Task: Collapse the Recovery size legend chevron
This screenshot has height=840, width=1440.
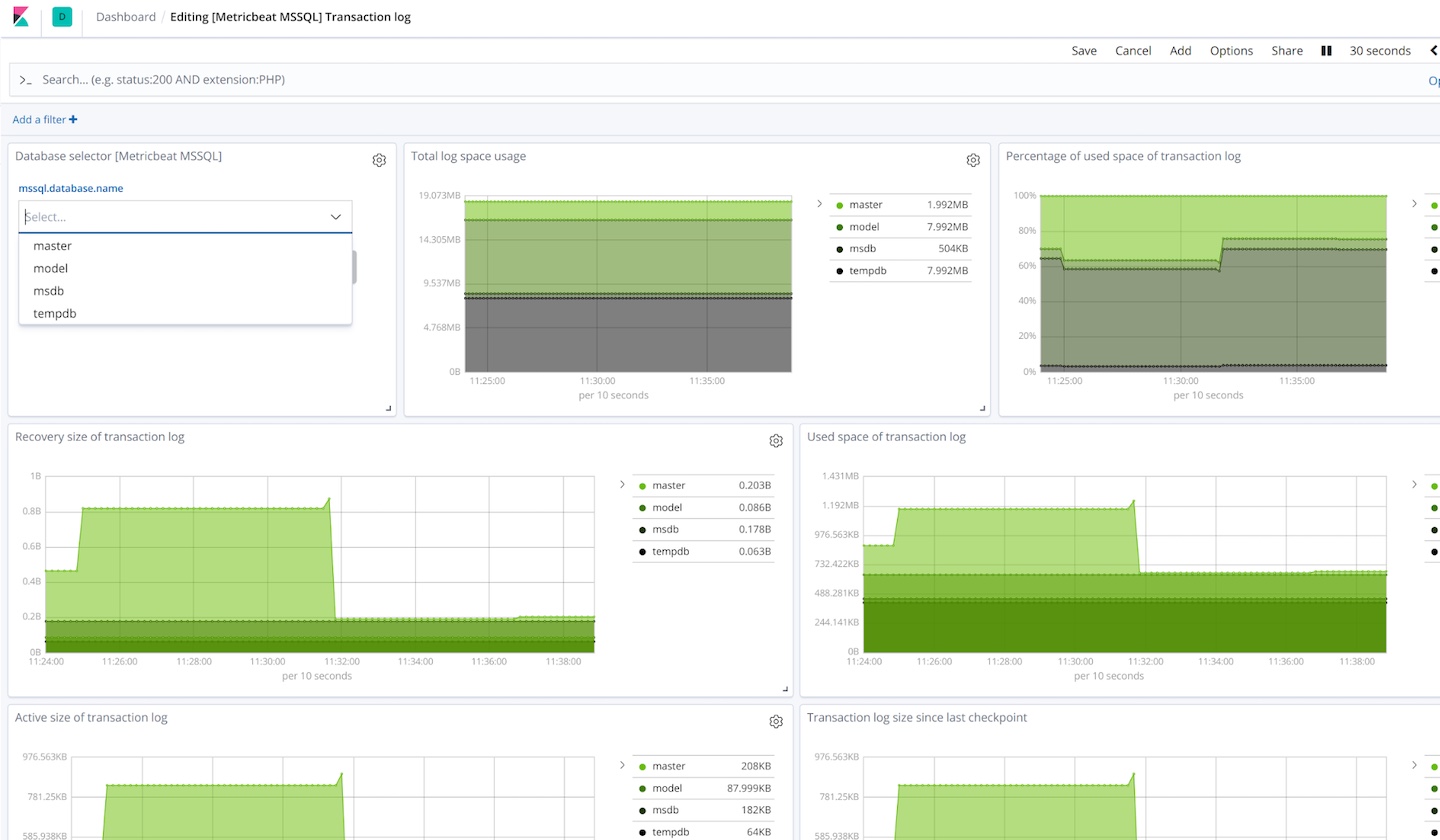Action: click(x=622, y=485)
